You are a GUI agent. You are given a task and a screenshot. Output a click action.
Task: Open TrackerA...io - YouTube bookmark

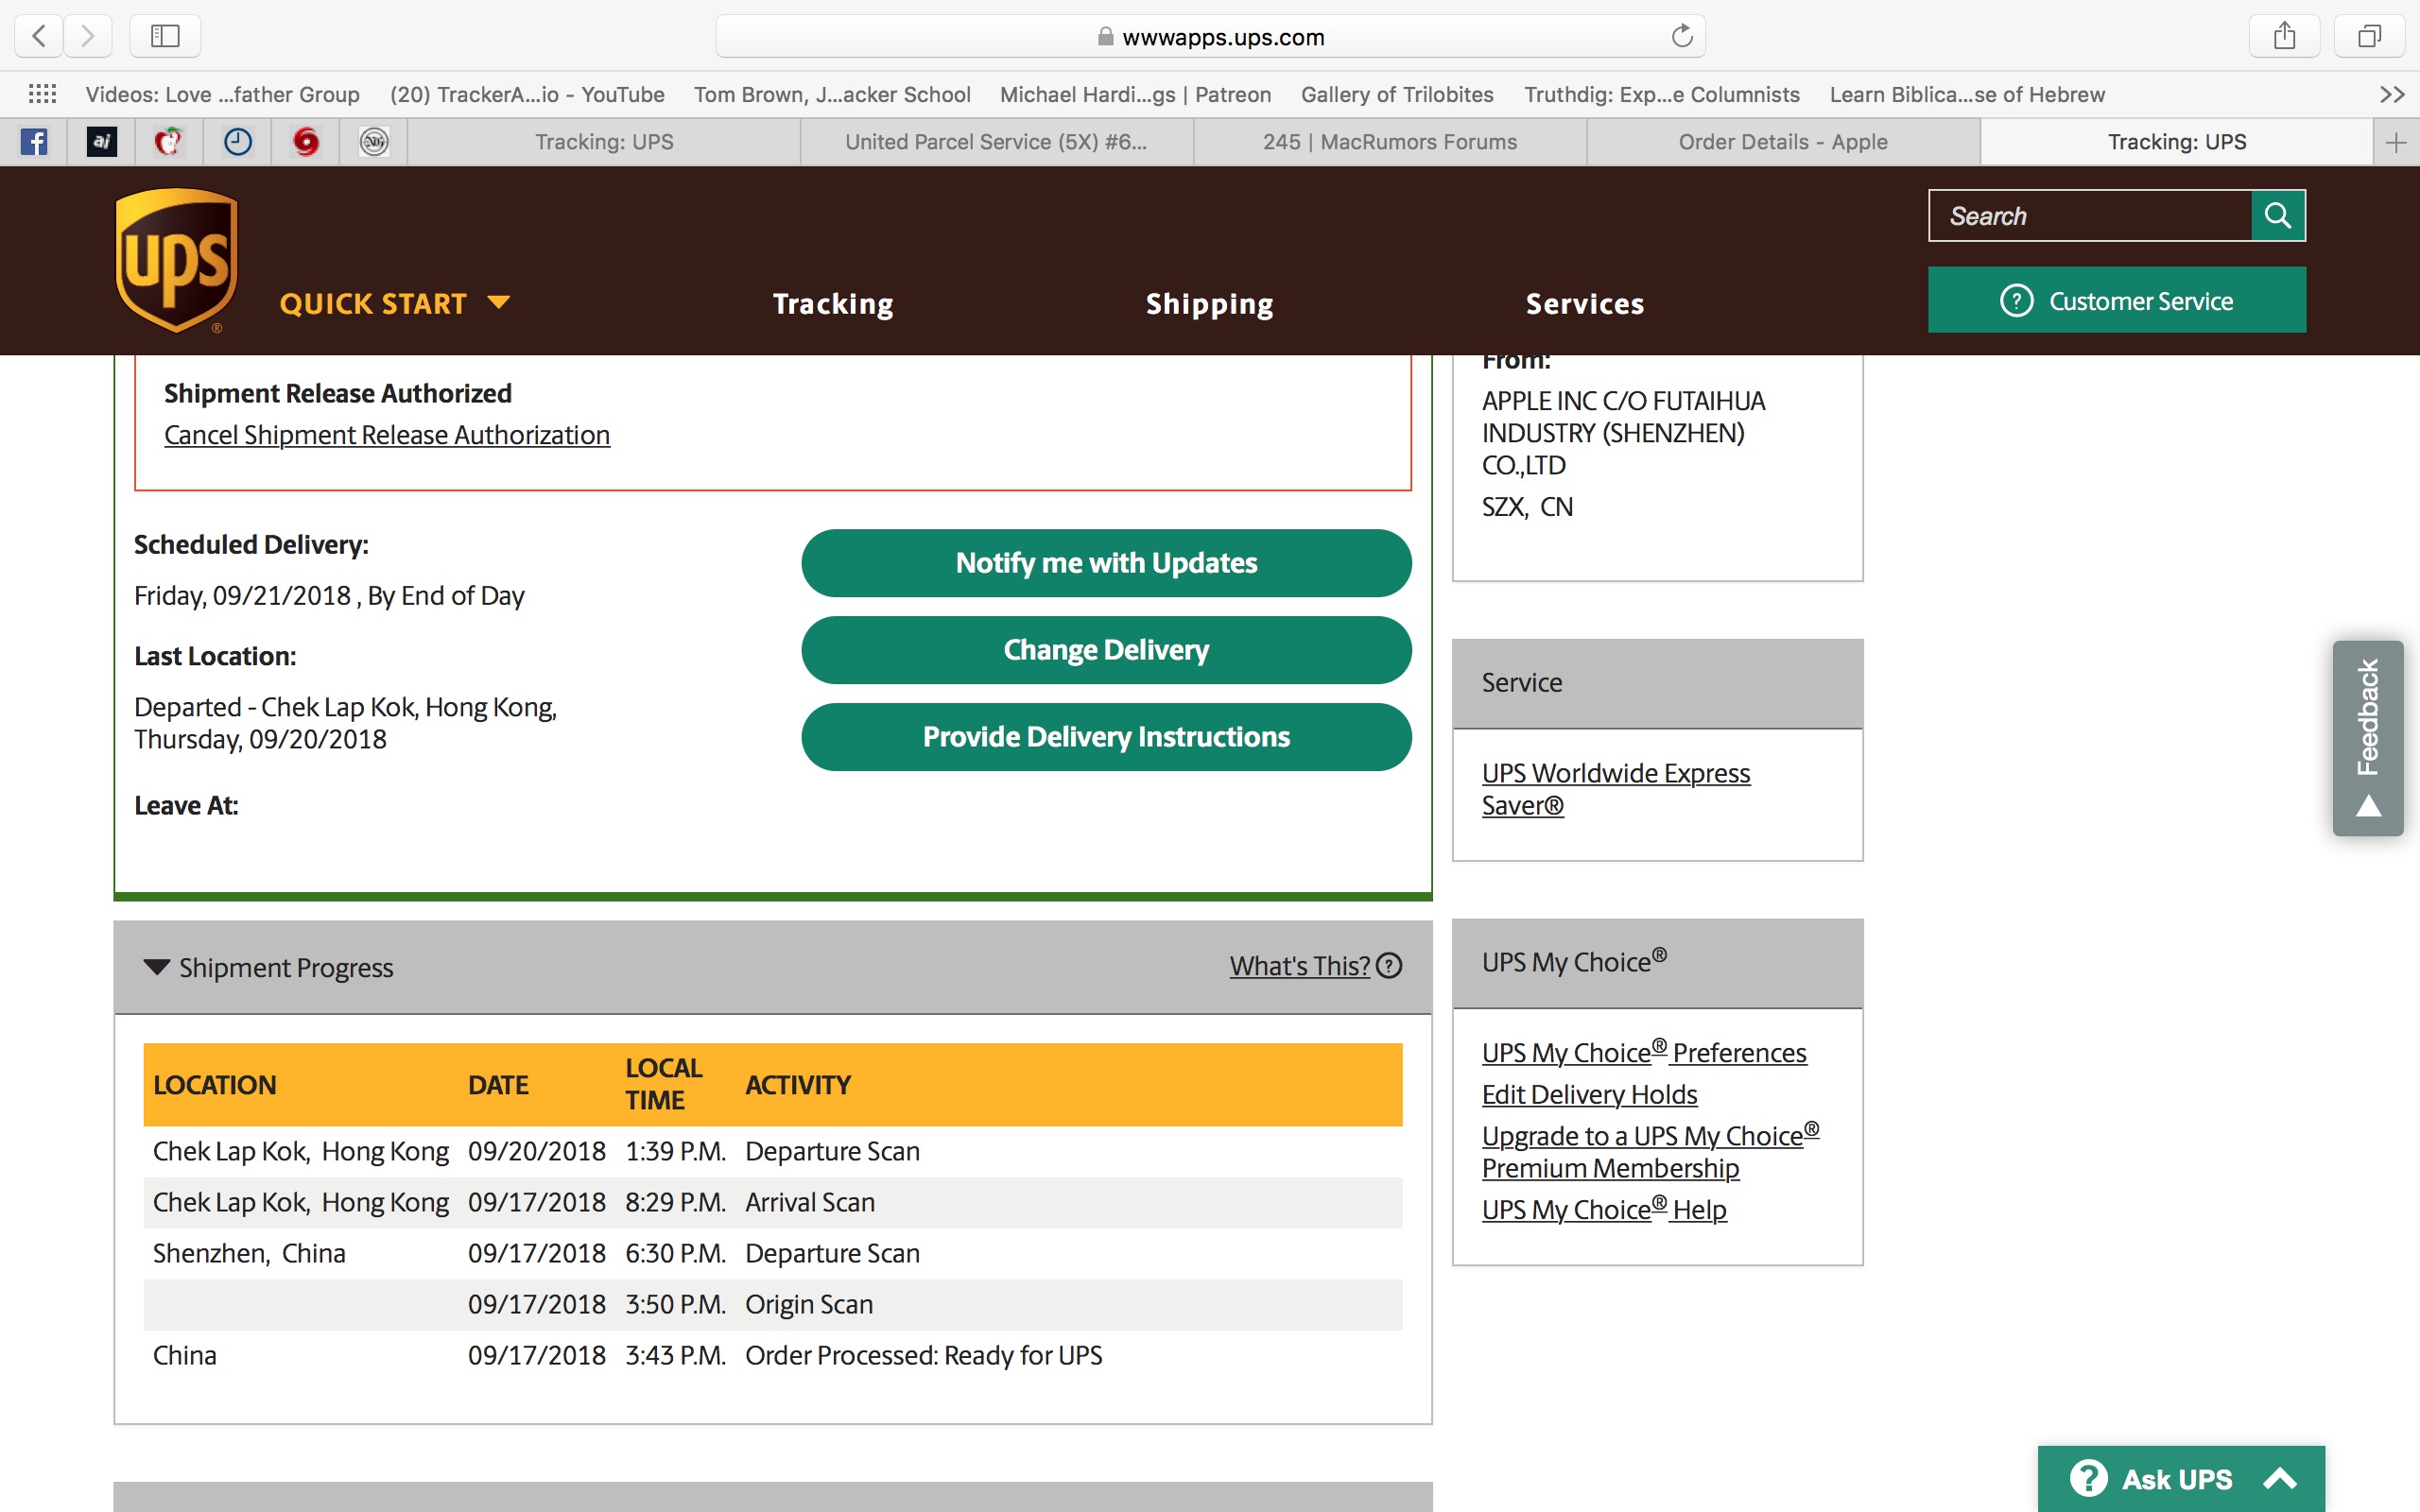527,94
